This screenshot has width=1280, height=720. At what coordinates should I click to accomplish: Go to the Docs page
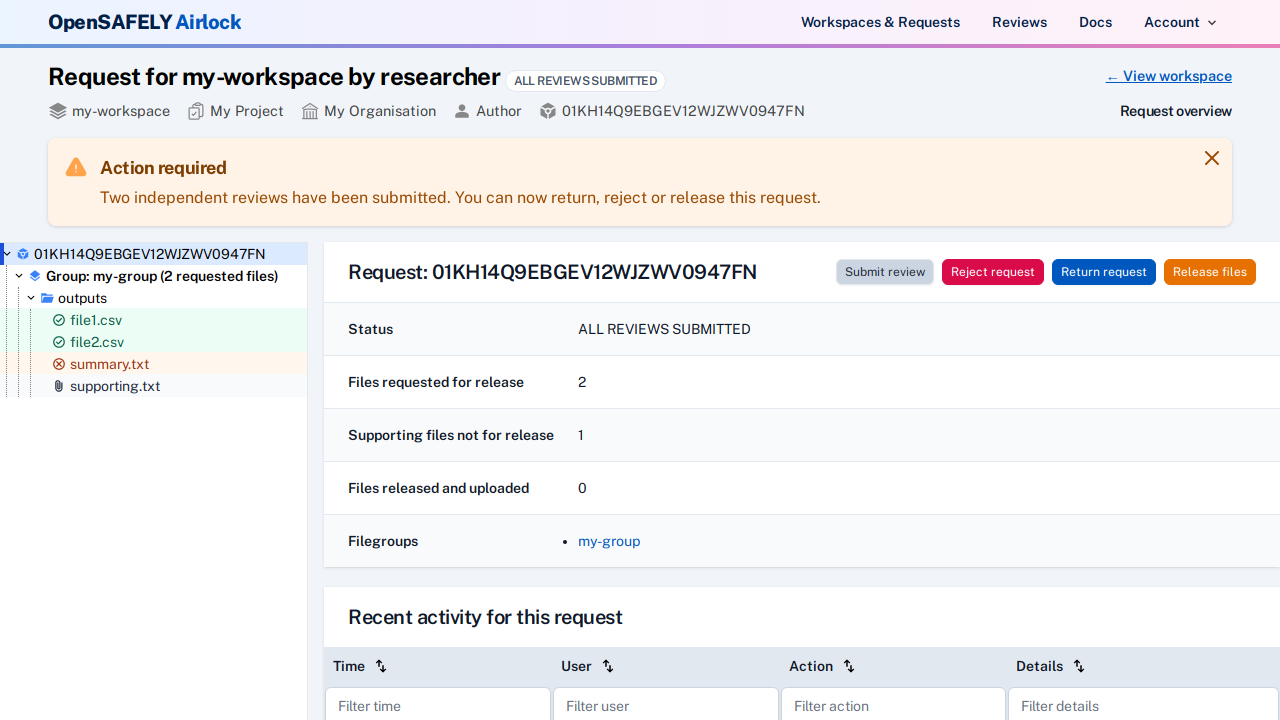(1095, 22)
